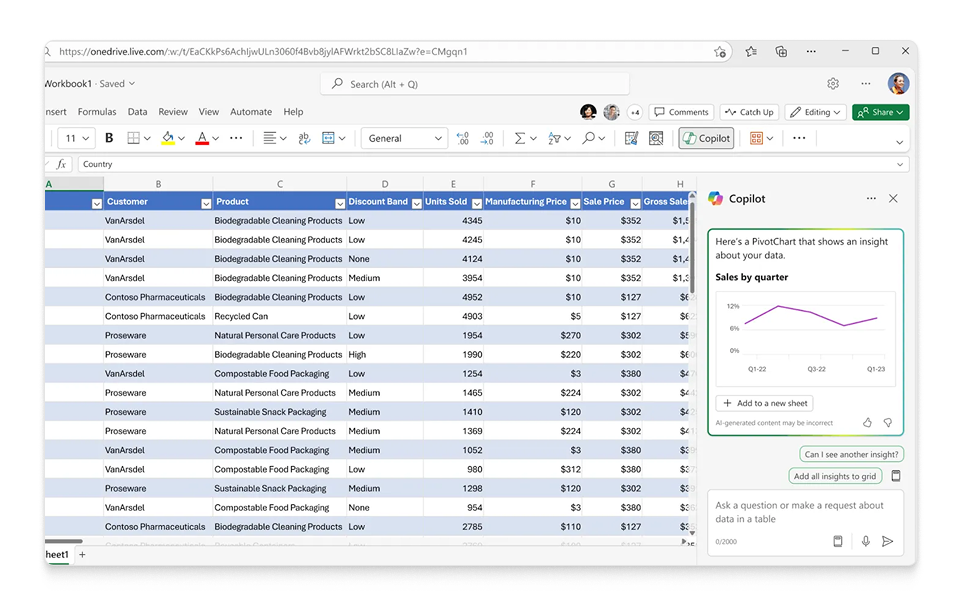Open the settings gear in the title bar
The image size is (962, 605).
click(x=833, y=84)
